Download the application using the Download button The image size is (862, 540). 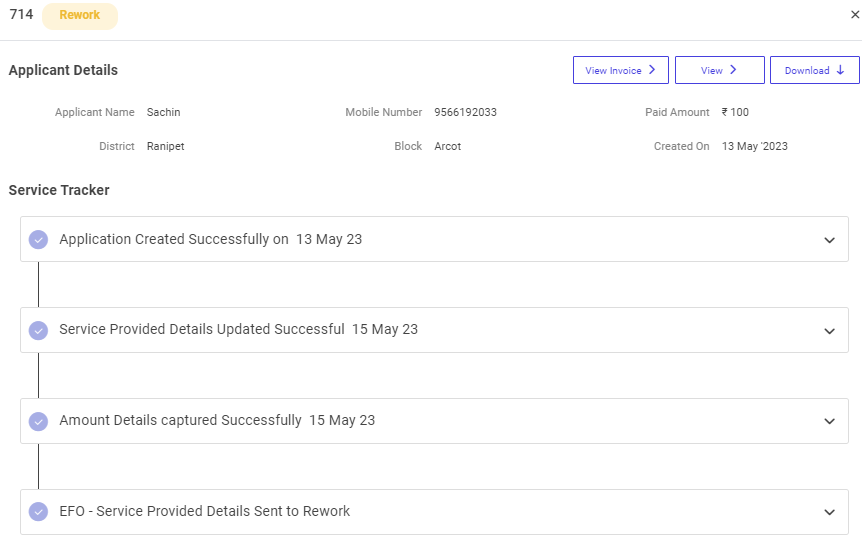tap(814, 70)
